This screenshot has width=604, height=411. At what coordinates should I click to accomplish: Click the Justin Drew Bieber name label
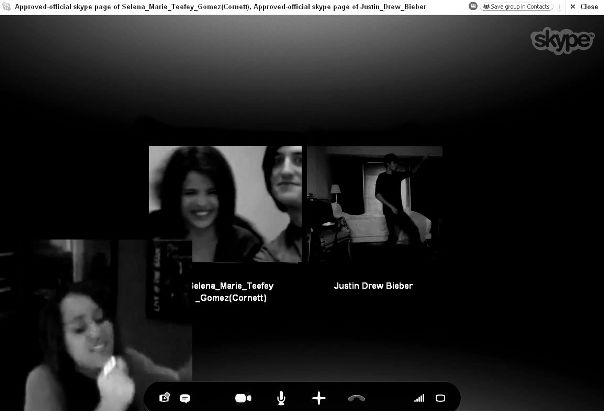(x=373, y=286)
